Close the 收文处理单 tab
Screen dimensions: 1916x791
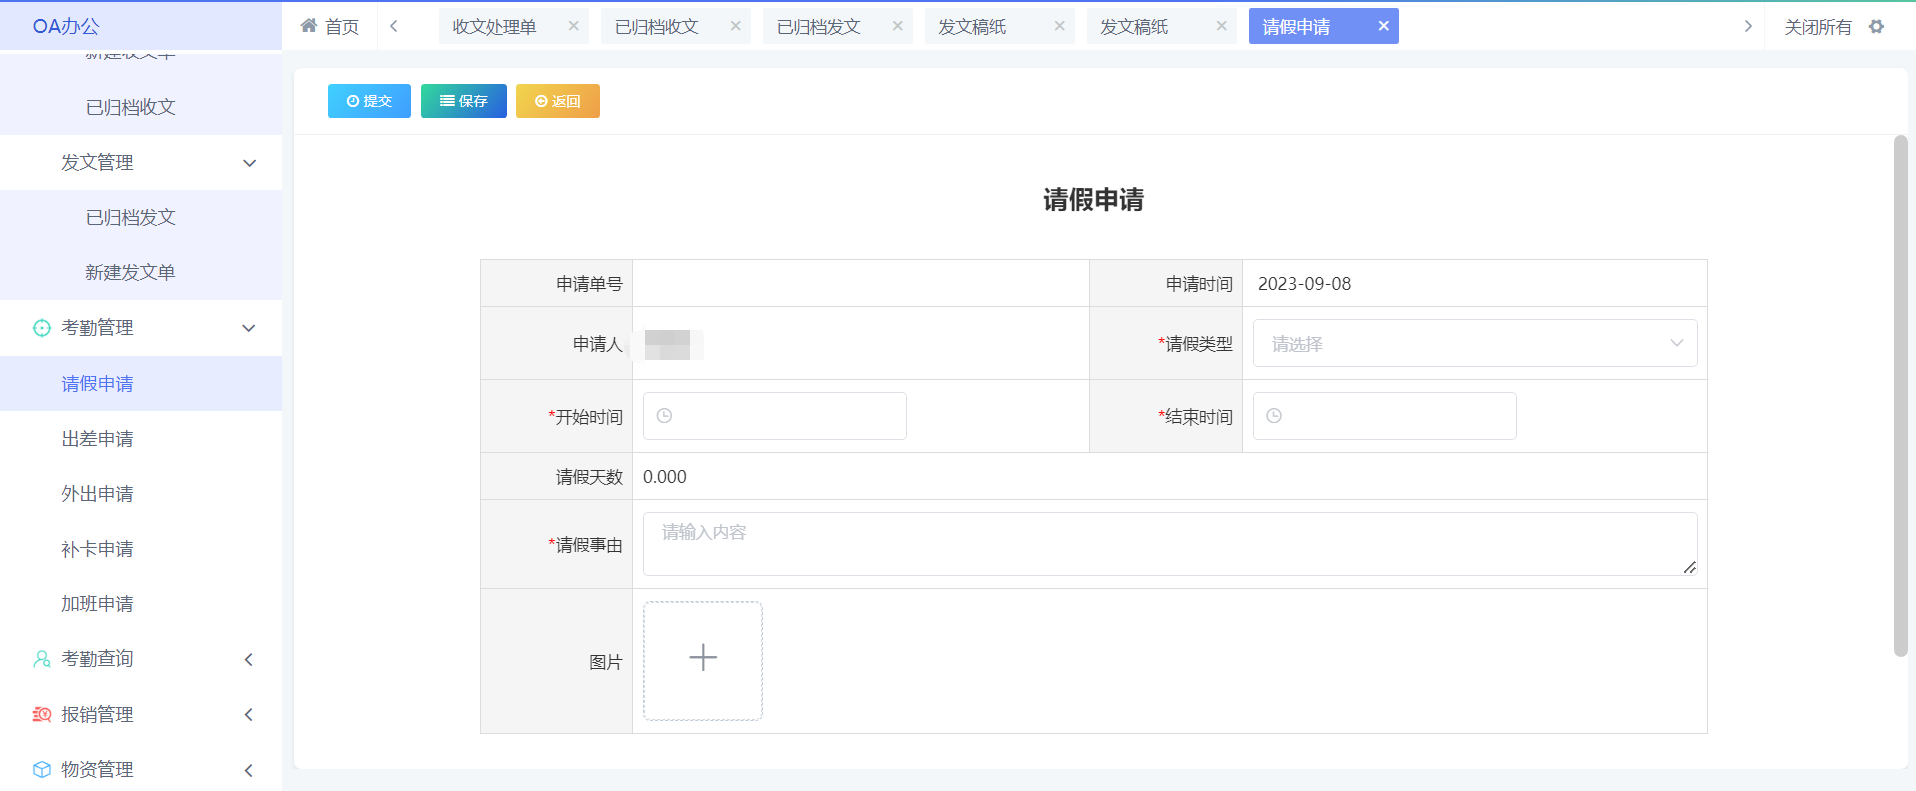[x=573, y=26]
